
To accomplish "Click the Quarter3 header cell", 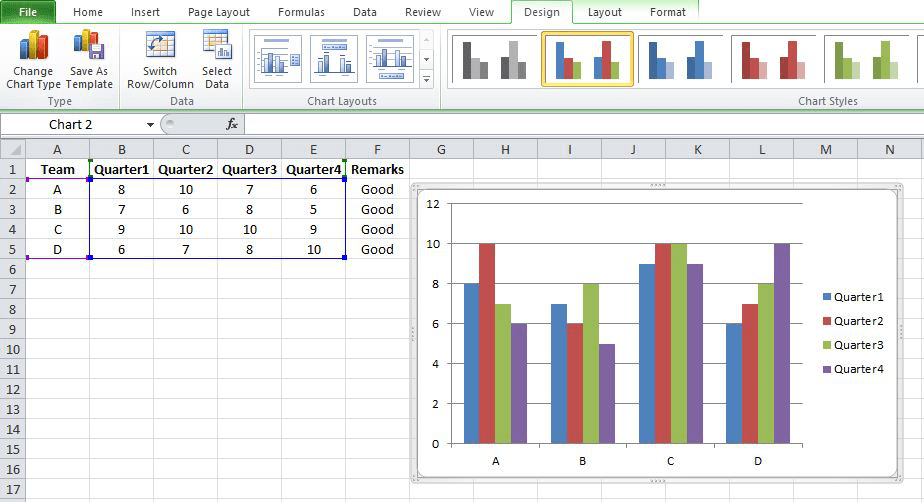I will [x=249, y=170].
